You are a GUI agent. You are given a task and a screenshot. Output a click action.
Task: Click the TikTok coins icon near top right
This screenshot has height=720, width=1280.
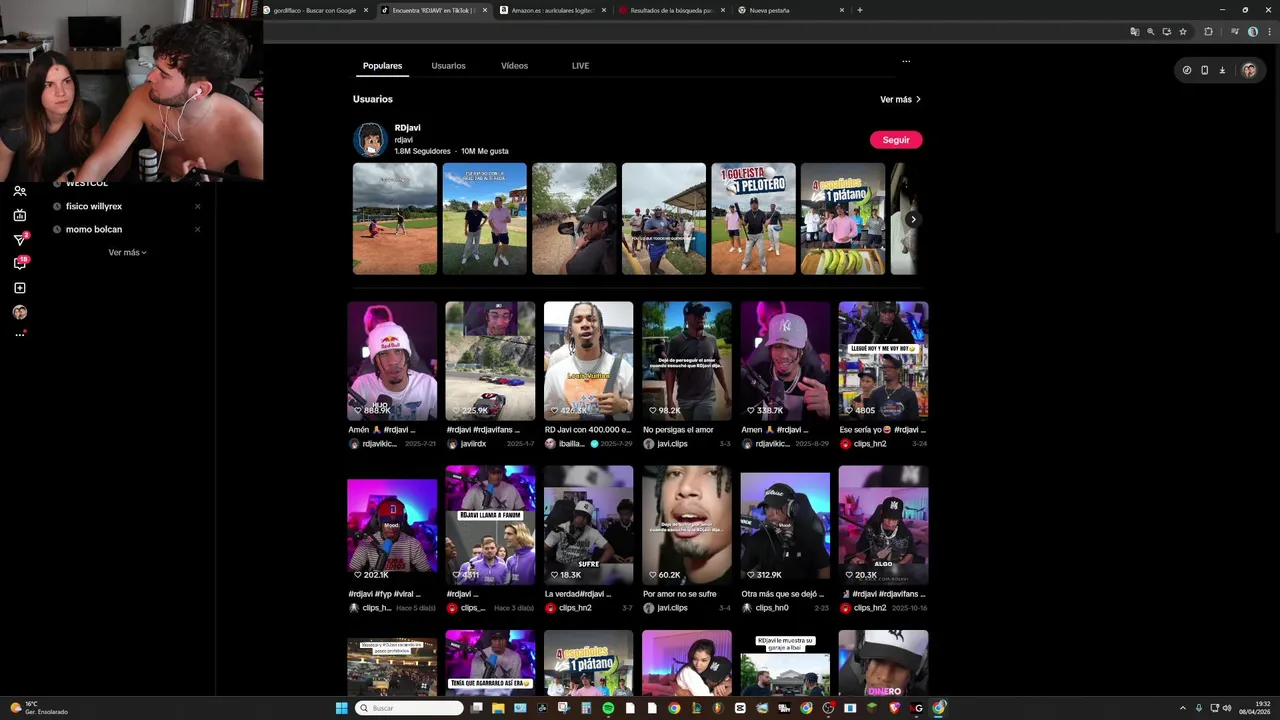[x=1187, y=70]
